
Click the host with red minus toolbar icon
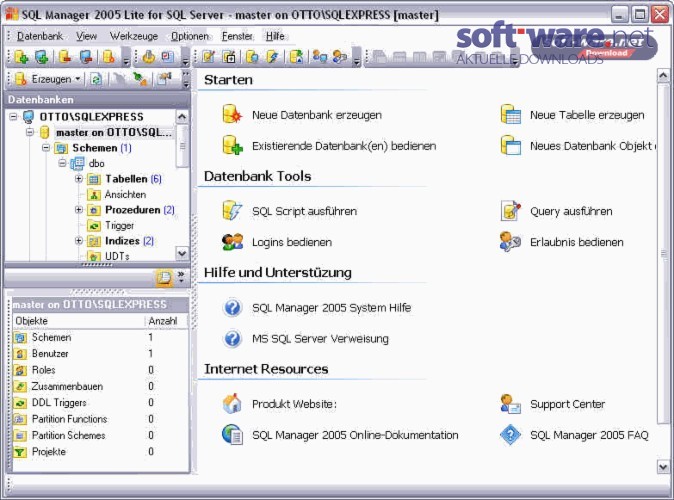[x=86, y=57]
